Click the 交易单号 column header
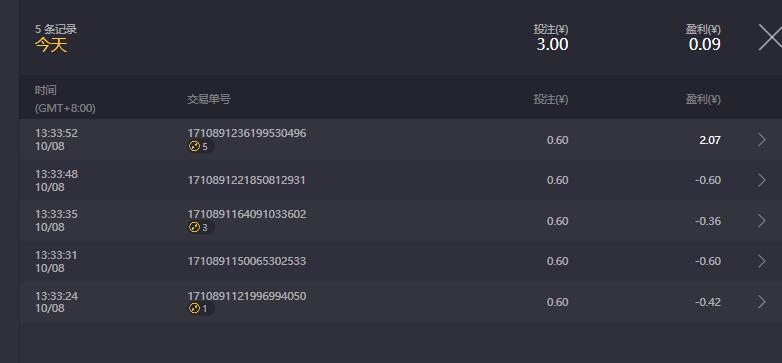Viewport: 782px width, 363px height. (209, 99)
